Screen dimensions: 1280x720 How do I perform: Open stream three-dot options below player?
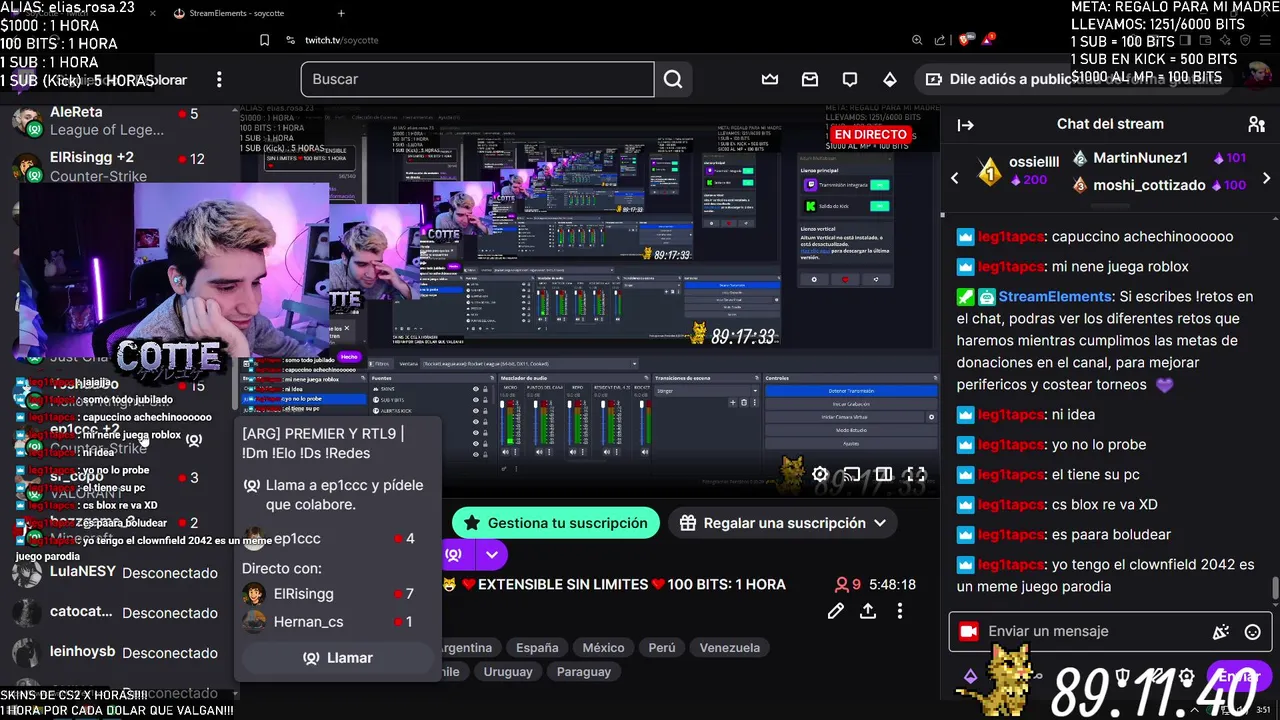[900, 611]
